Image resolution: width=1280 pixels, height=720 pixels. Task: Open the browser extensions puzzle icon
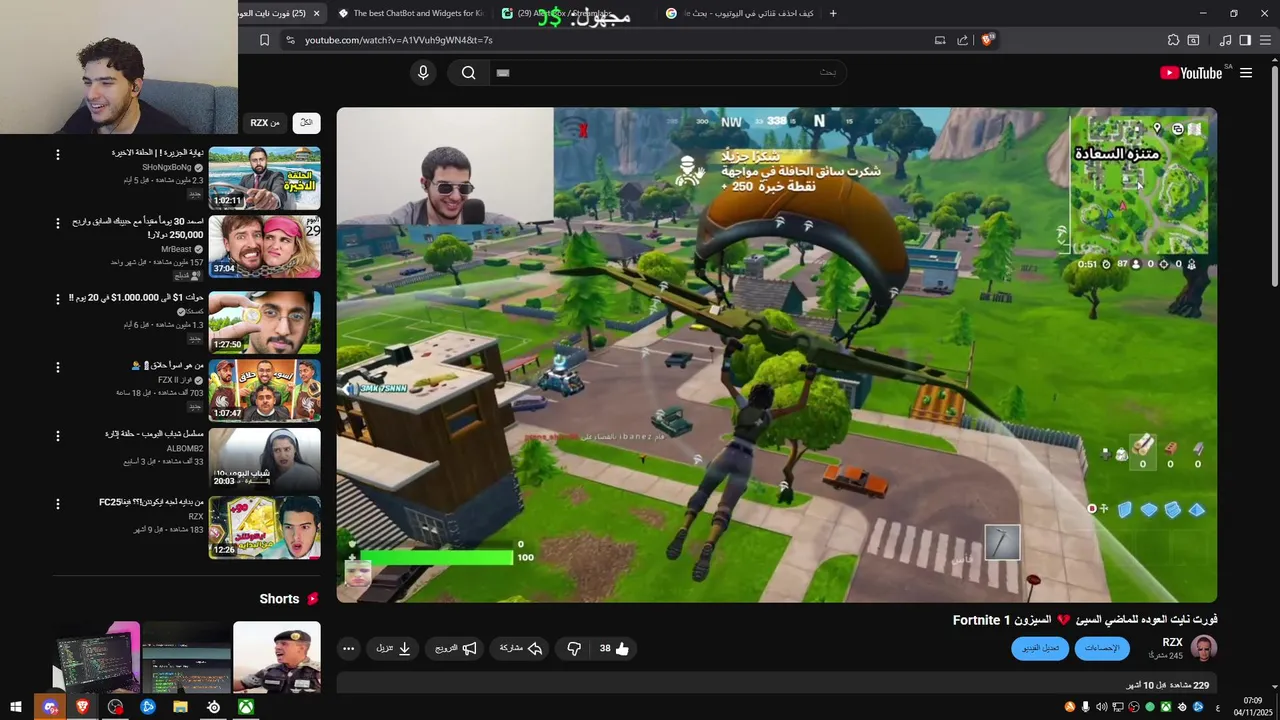click(1173, 40)
